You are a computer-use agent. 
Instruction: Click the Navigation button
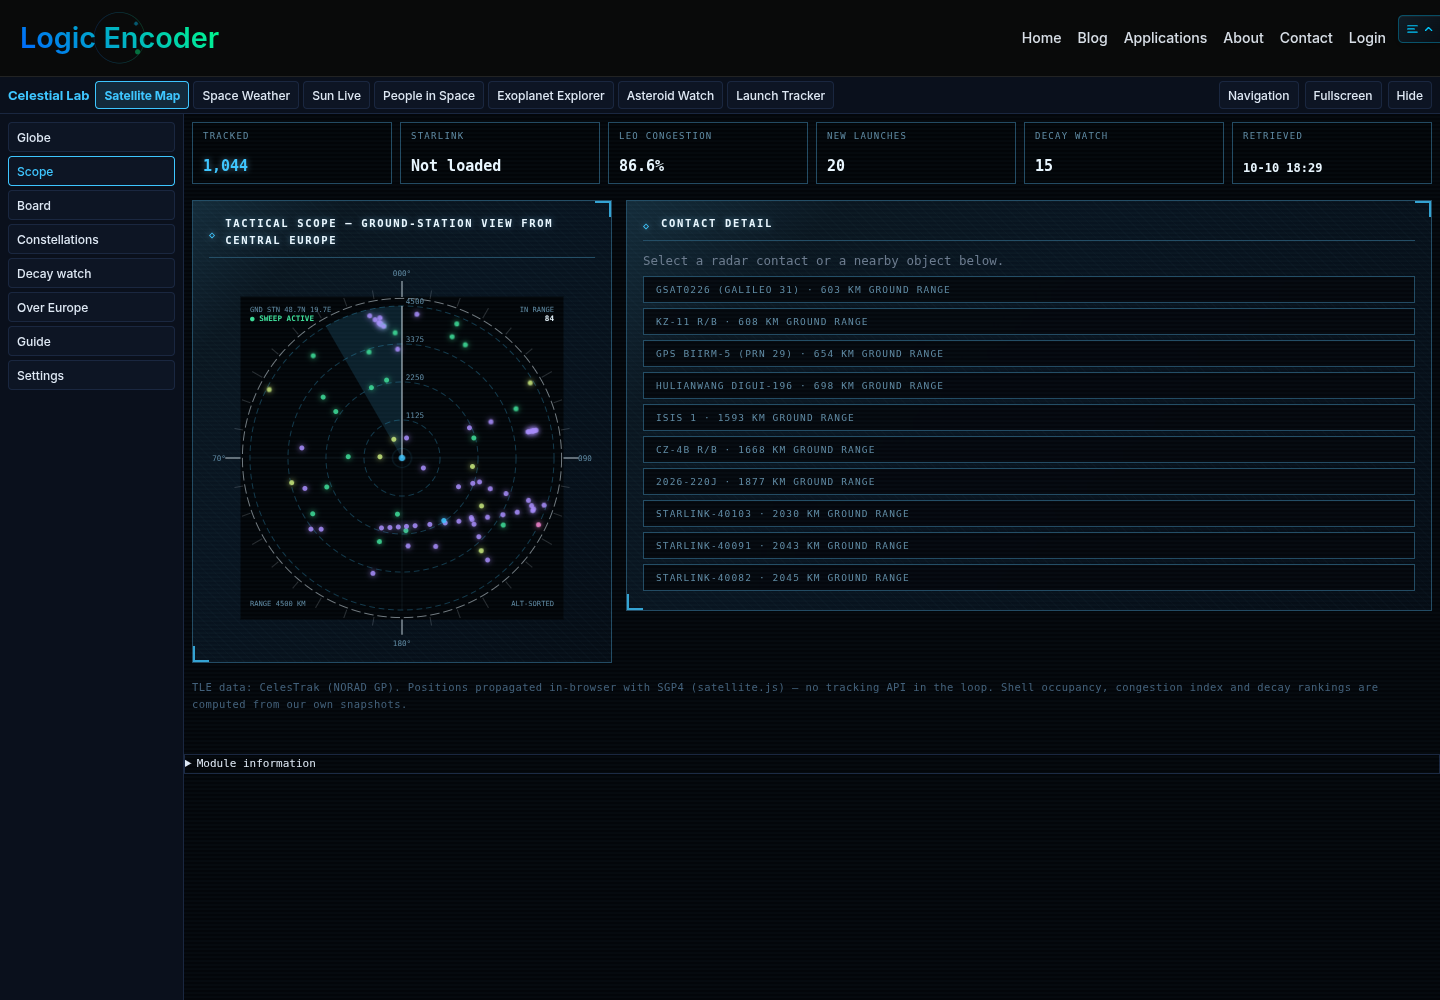click(x=1258, y=96)
